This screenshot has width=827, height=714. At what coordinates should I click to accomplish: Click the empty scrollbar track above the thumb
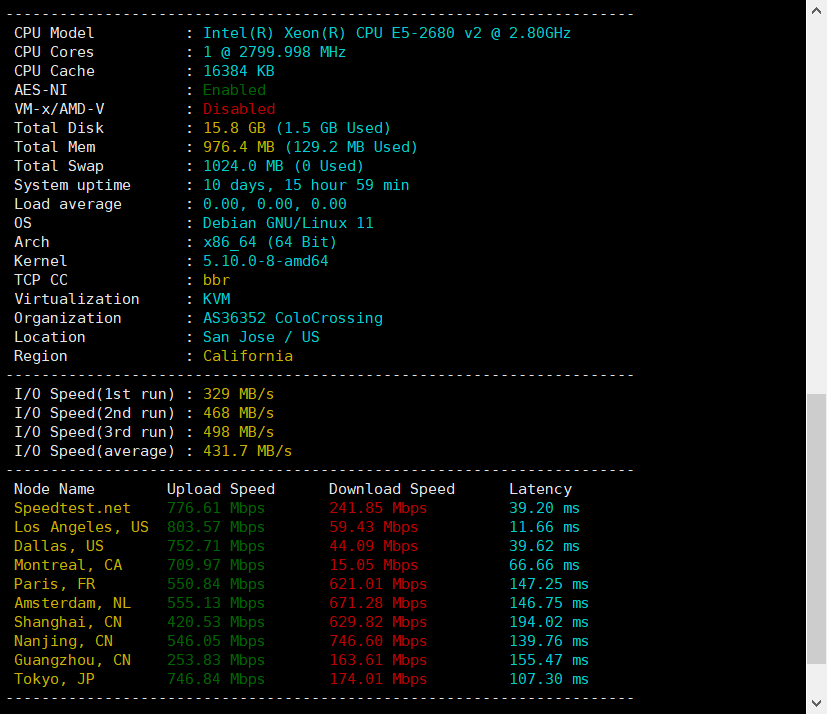pos(816,200)
